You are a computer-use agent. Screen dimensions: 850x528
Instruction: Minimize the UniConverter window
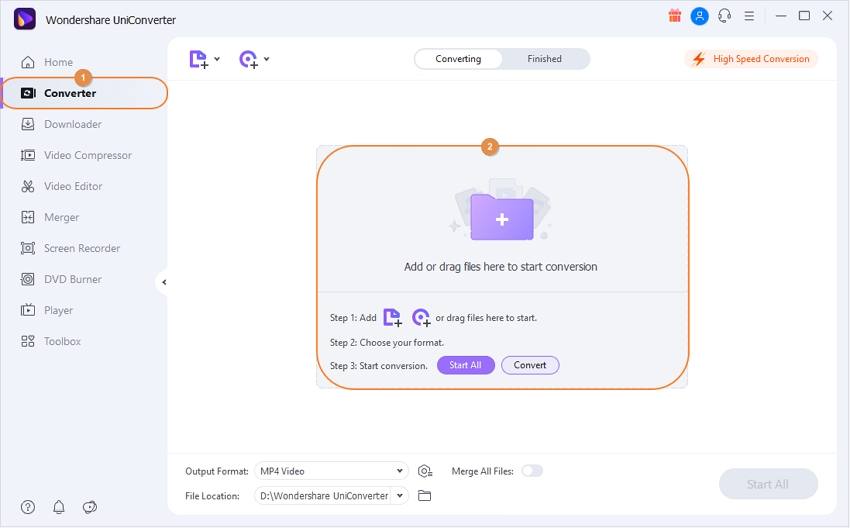tap(781, 16)
